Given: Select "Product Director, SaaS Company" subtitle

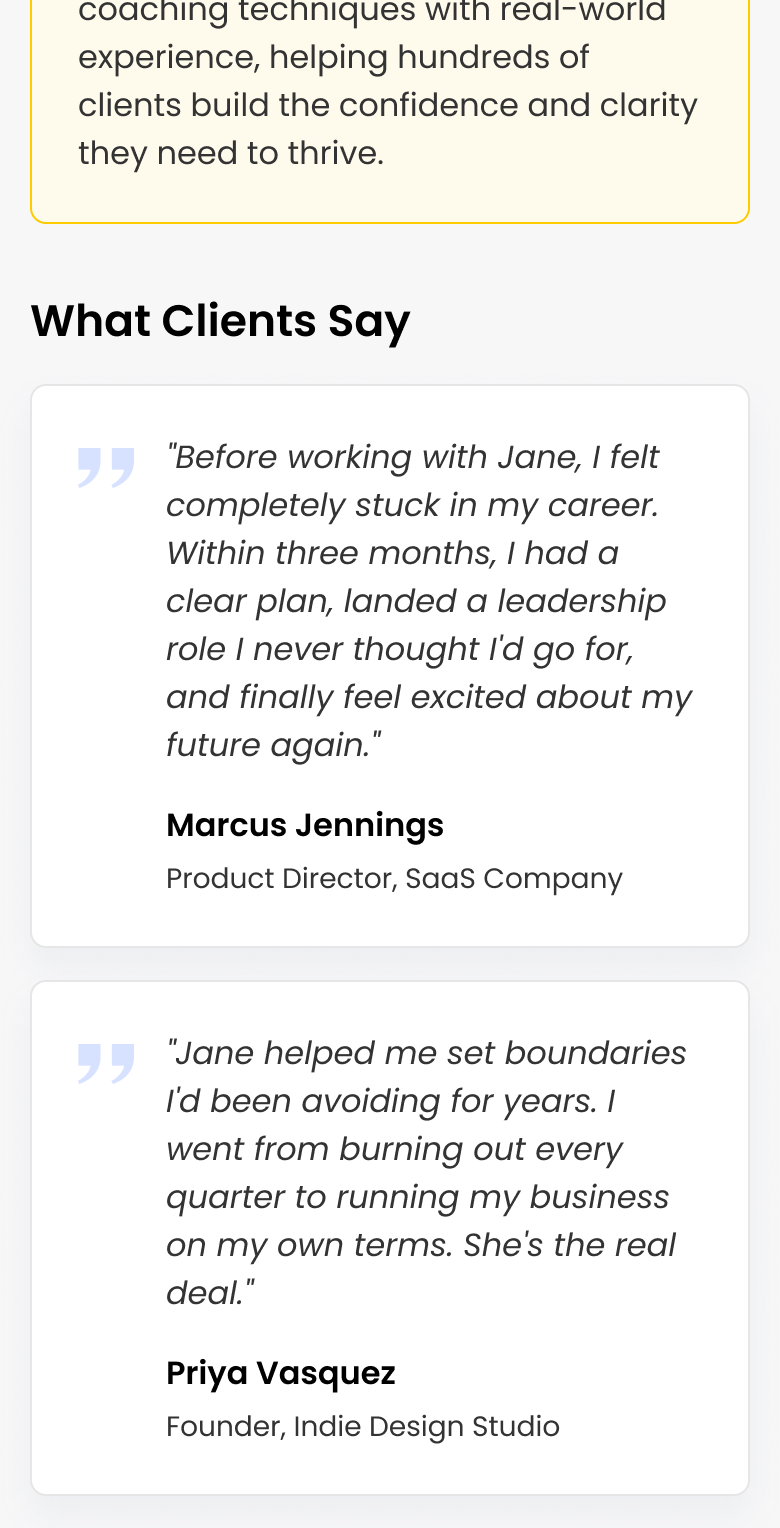Looking at the screenshot, I should [394, 878].
